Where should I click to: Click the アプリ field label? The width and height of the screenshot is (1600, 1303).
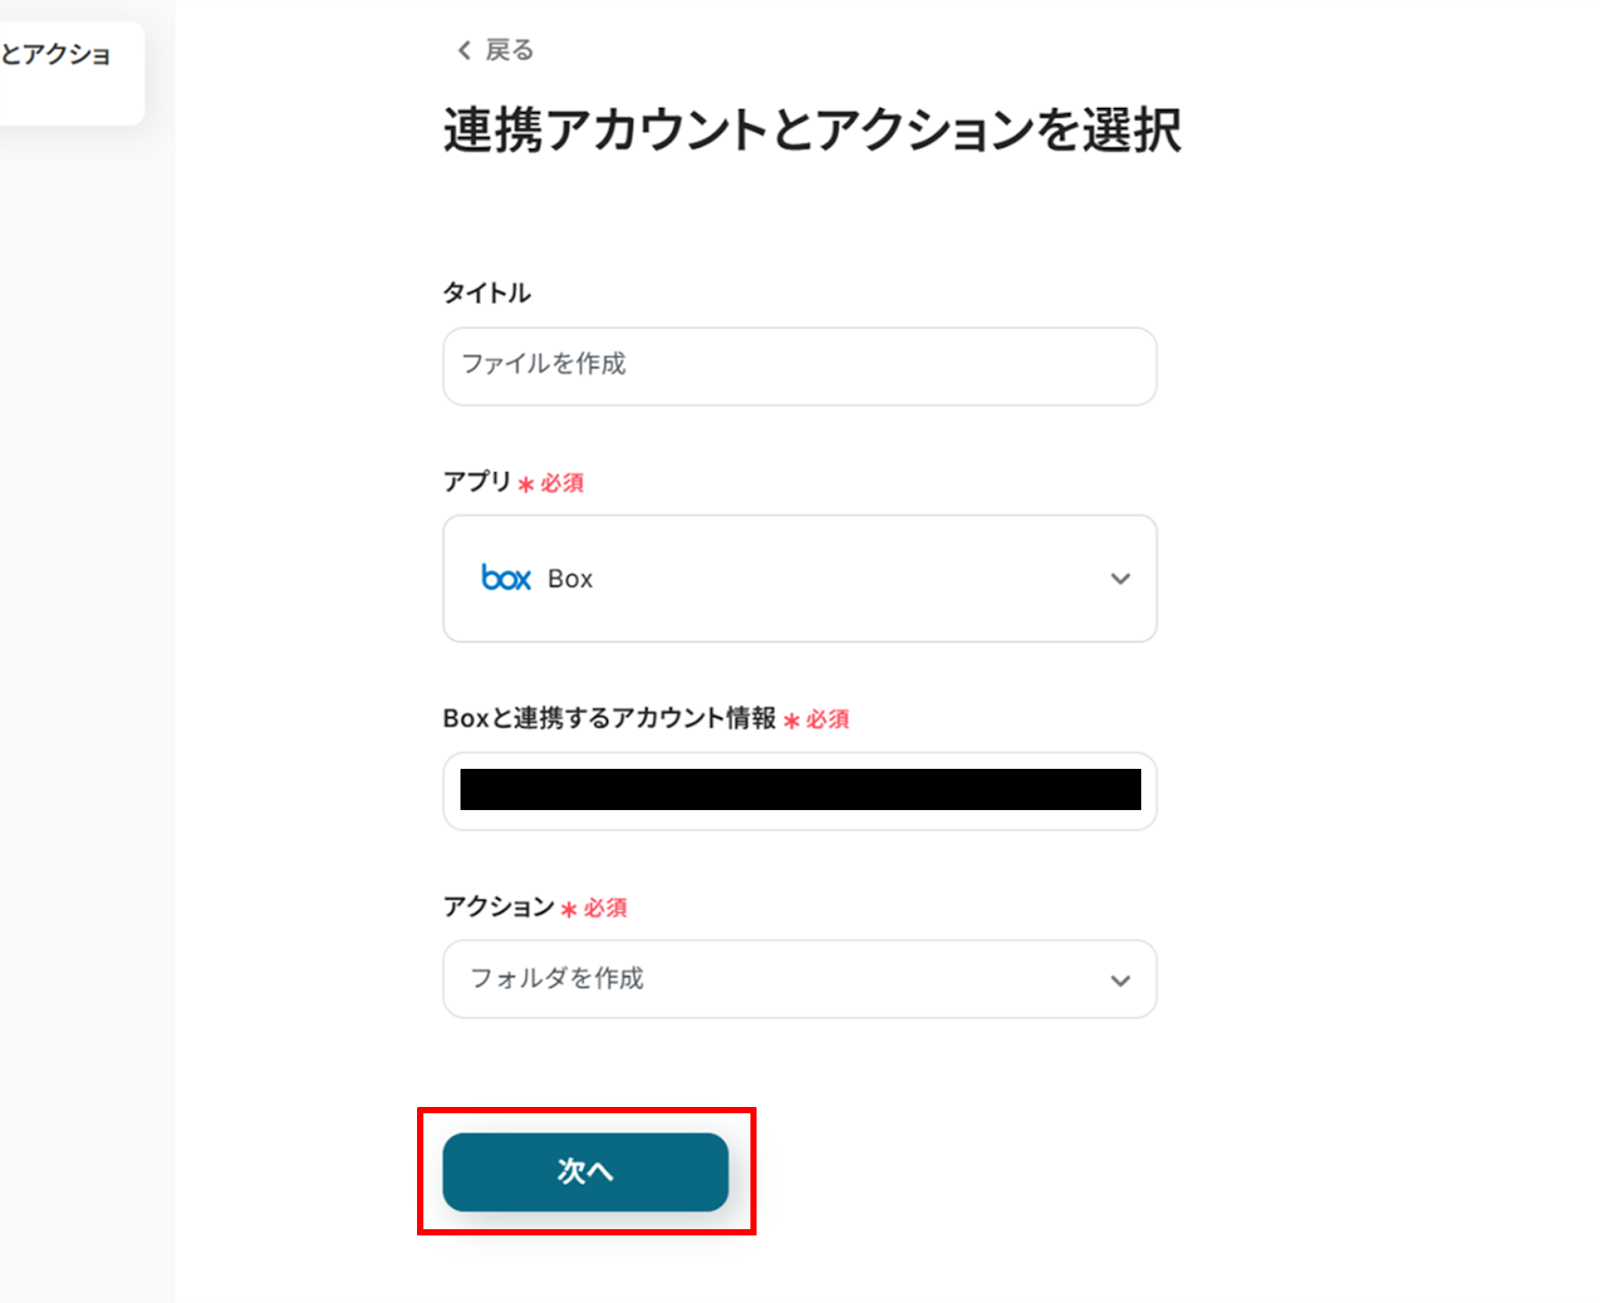477,482
